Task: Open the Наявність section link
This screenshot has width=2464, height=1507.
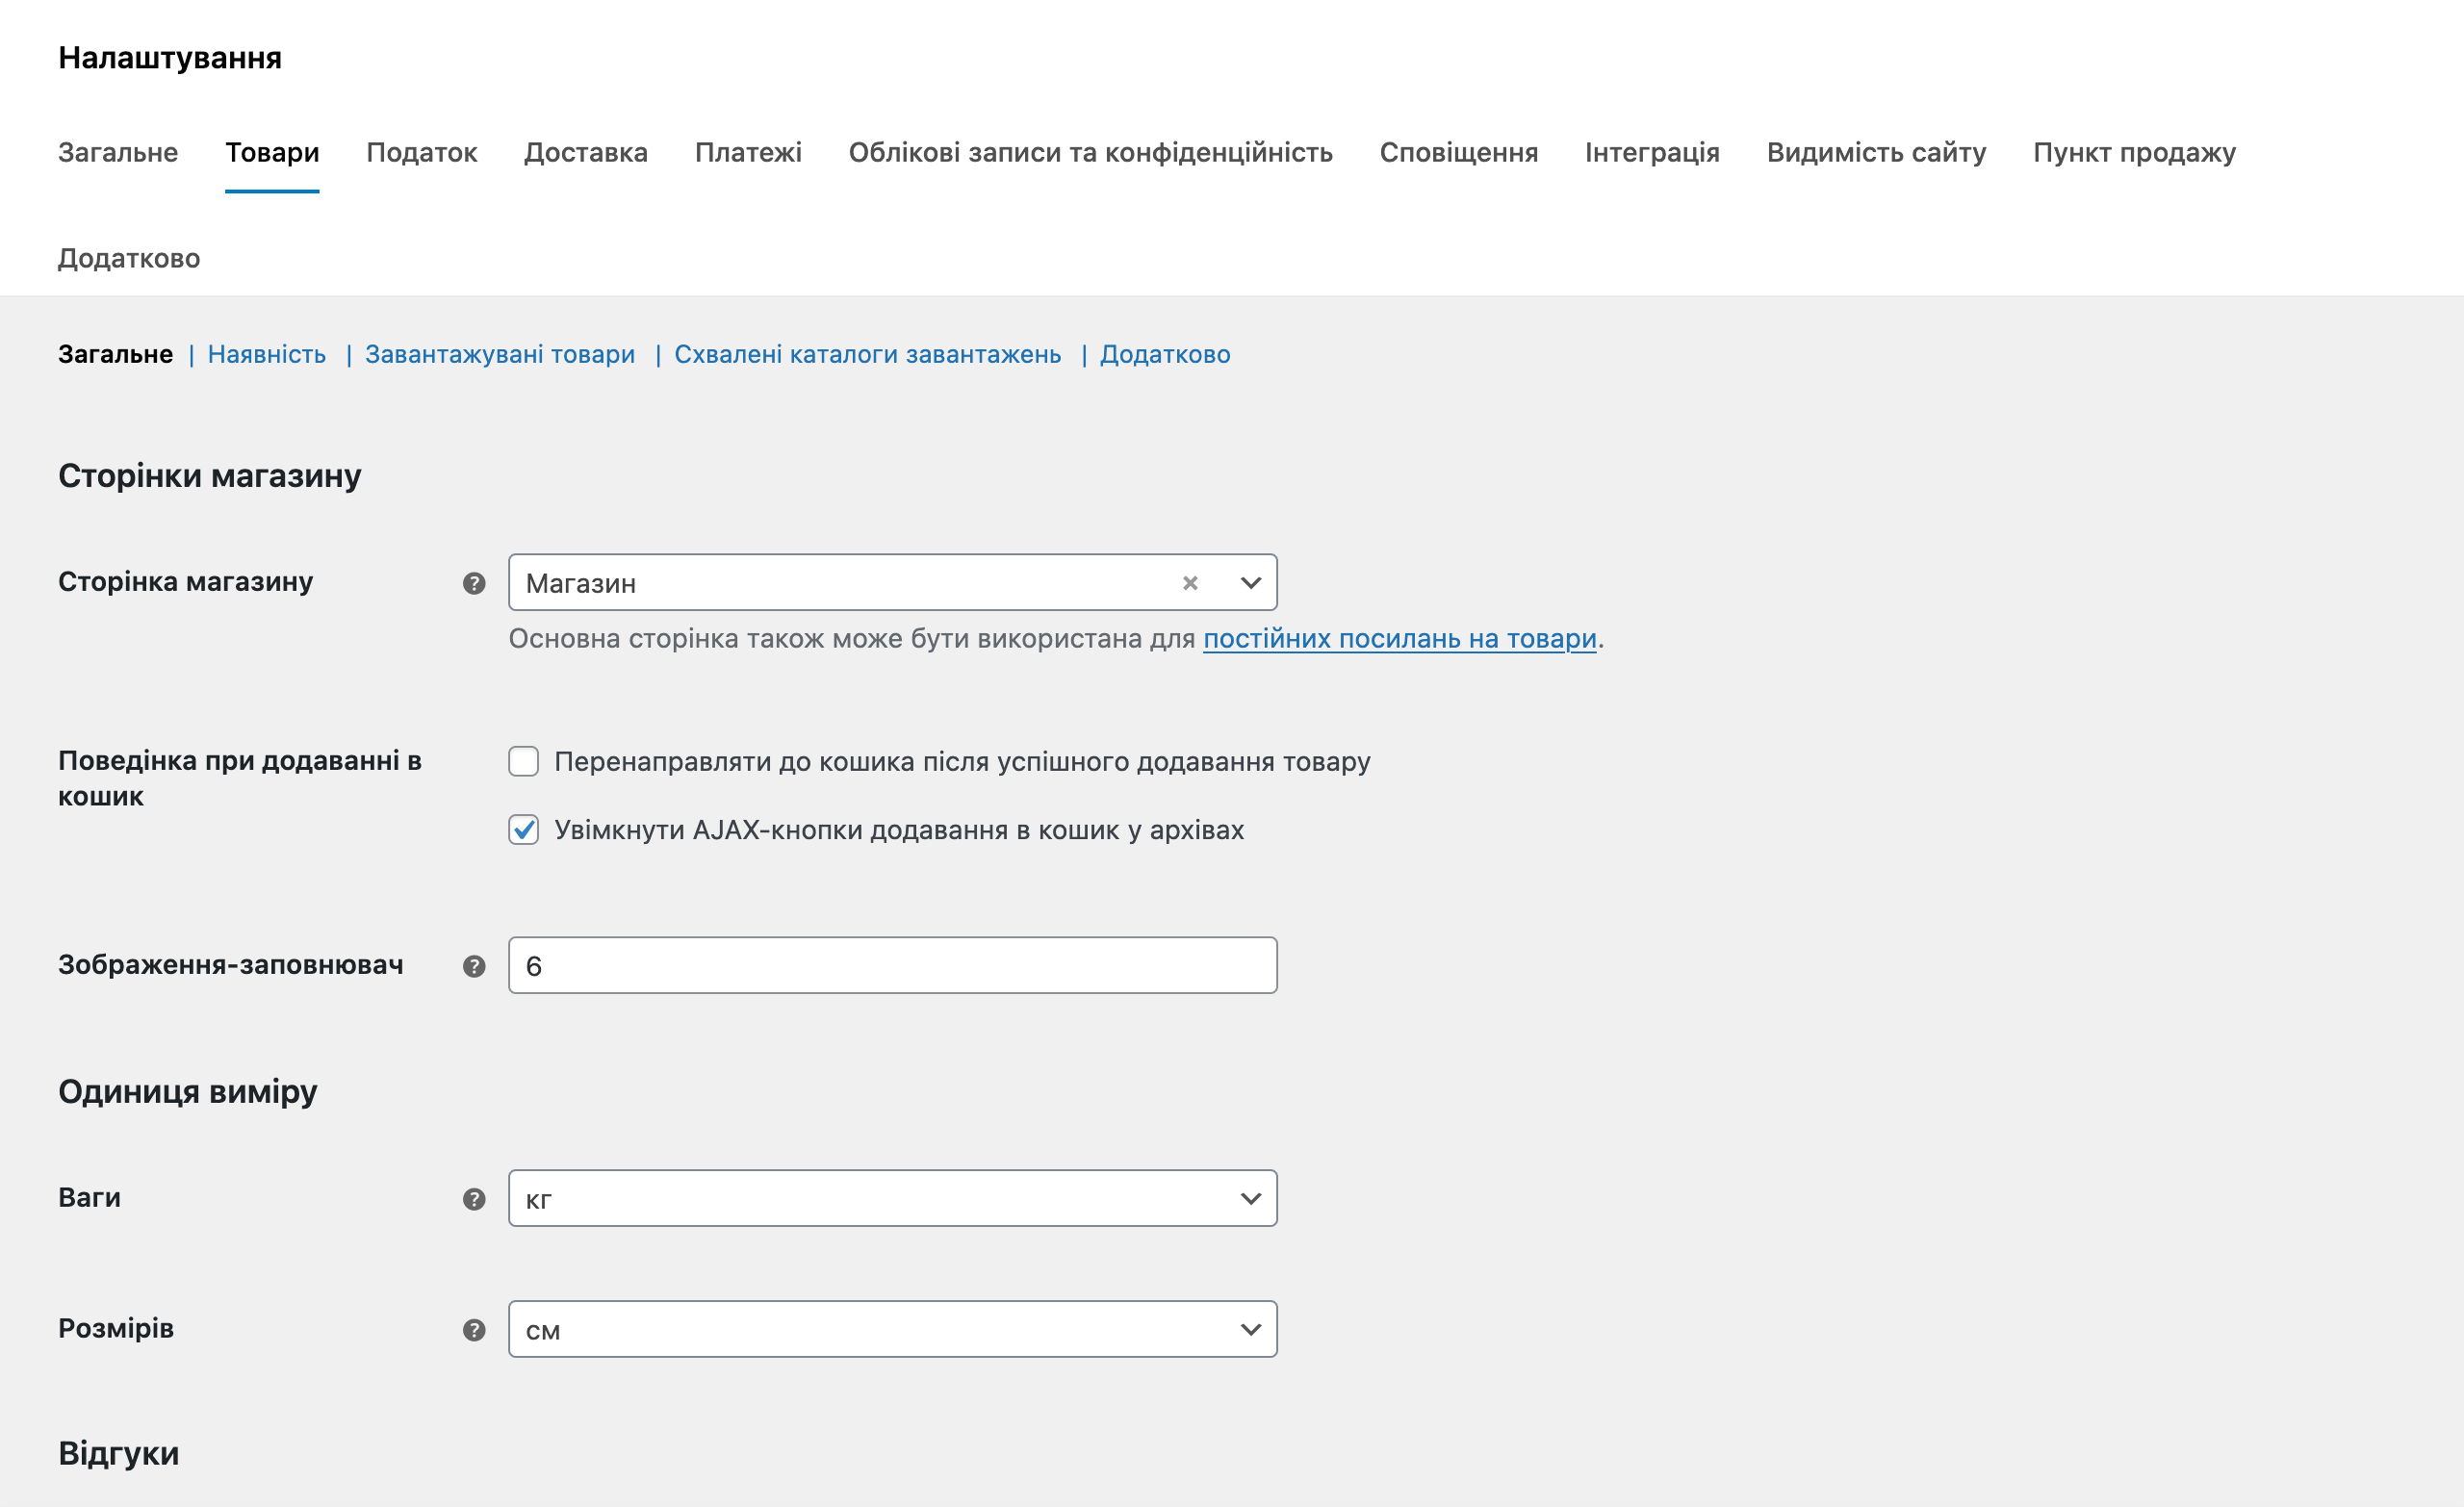Action: point(266,354)
